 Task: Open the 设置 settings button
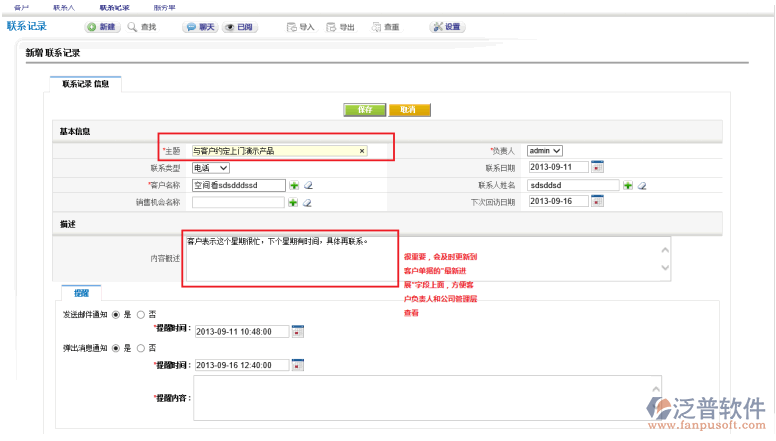[447, 27]
